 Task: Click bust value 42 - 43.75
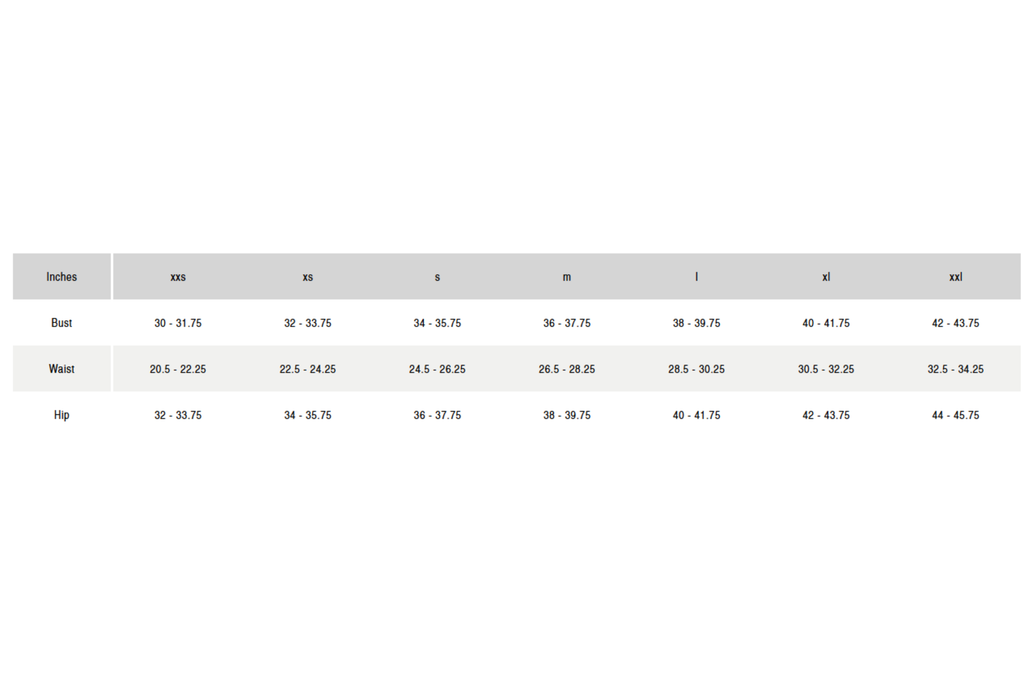click(x=955, y=323)
